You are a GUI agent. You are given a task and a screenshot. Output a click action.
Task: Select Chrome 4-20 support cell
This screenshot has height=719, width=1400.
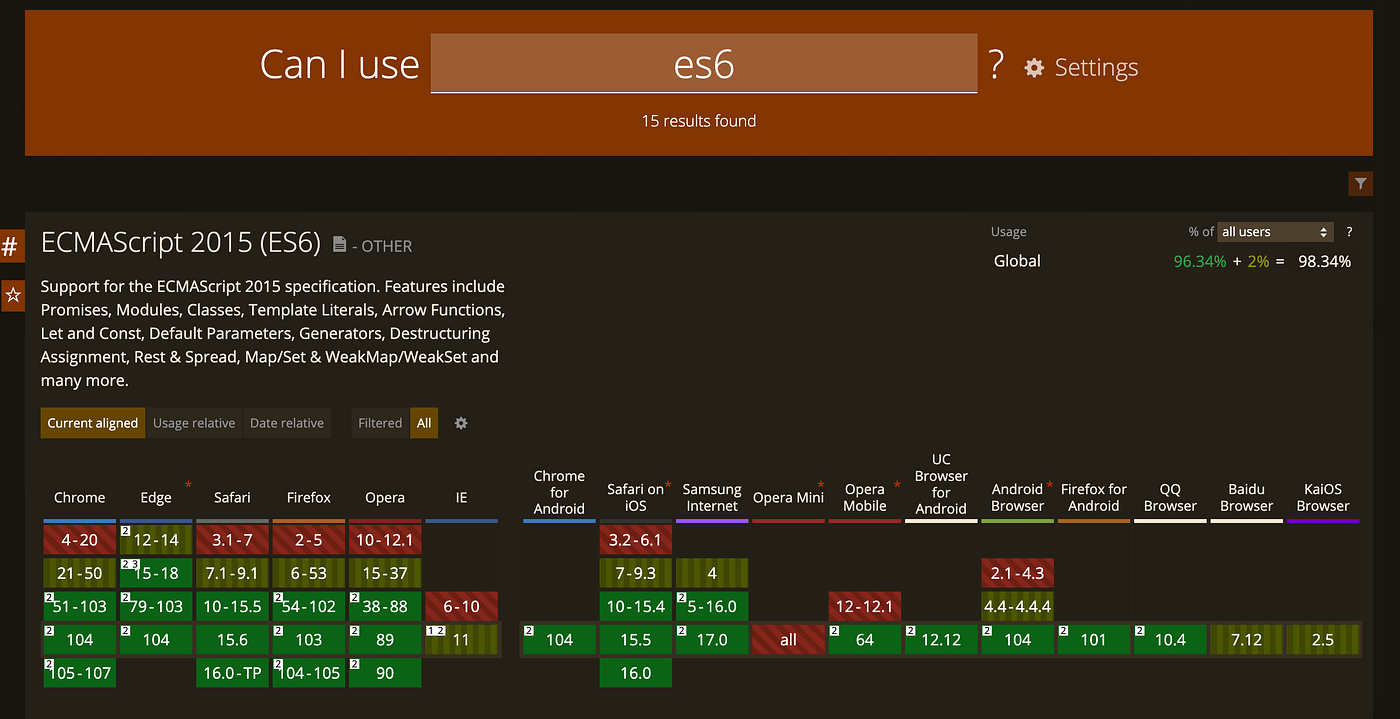[80, 540]
